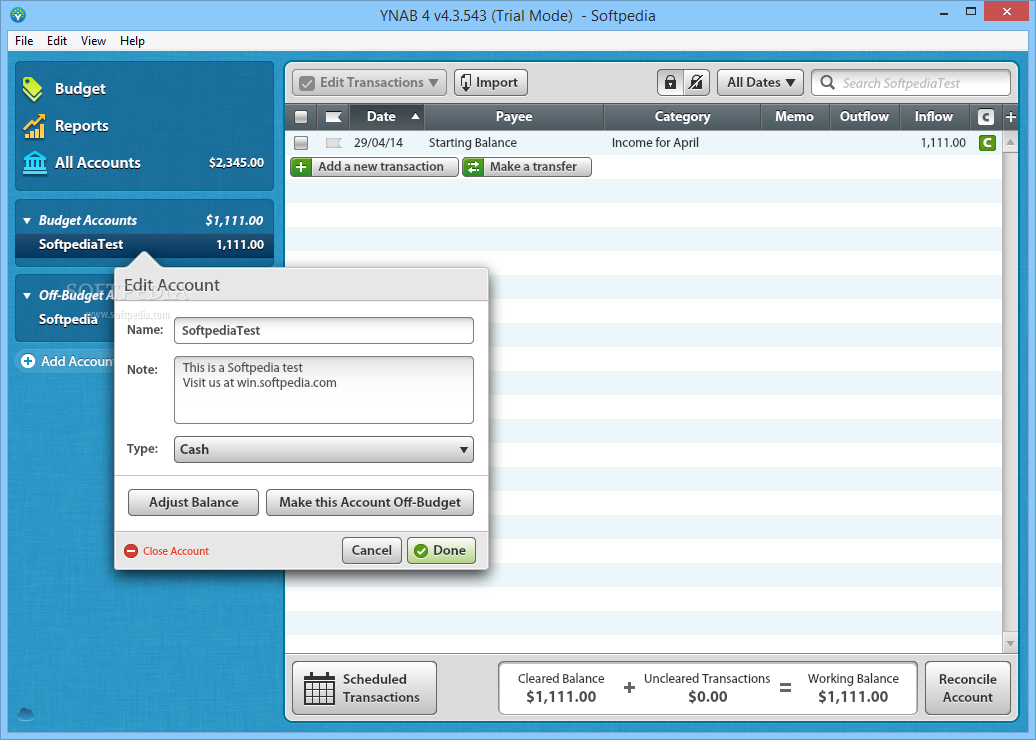This screenshot has height=740, width=1036.
Task: Click the search magnifier icon
Action: click(x=827, y=83)
